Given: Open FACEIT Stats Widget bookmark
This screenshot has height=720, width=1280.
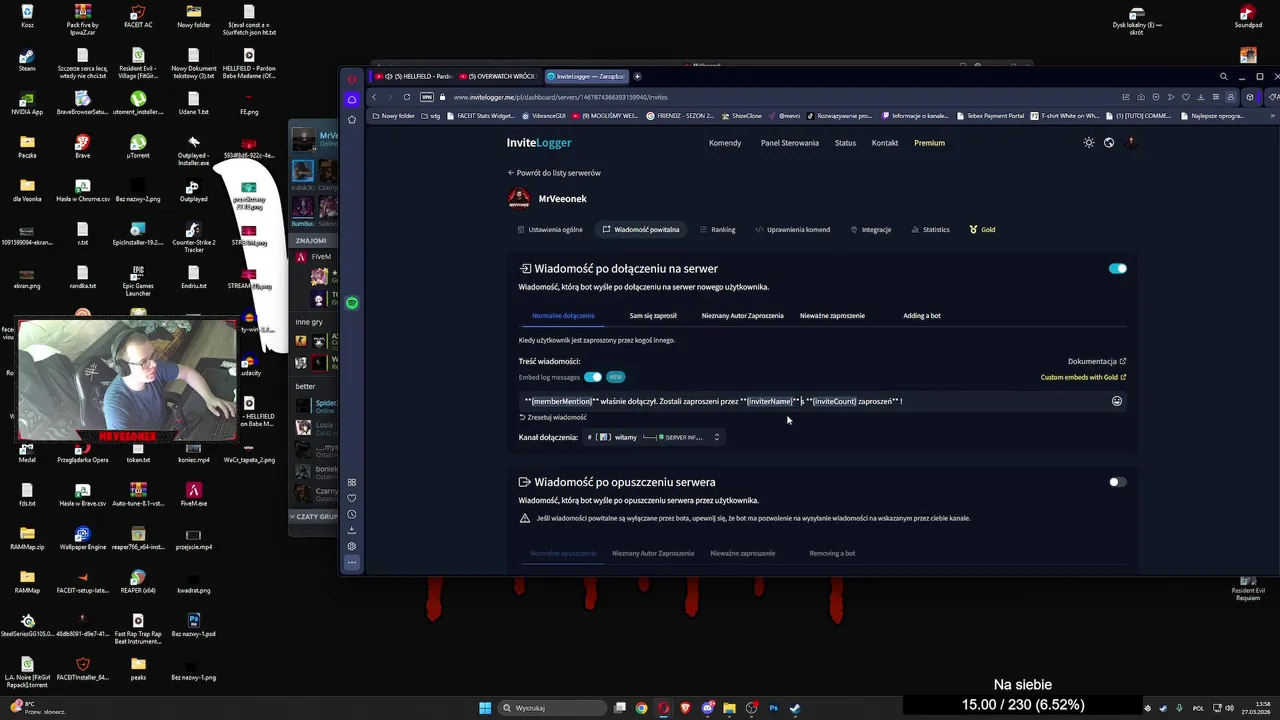Looking at the screenshot, I should tap(481, 116).
